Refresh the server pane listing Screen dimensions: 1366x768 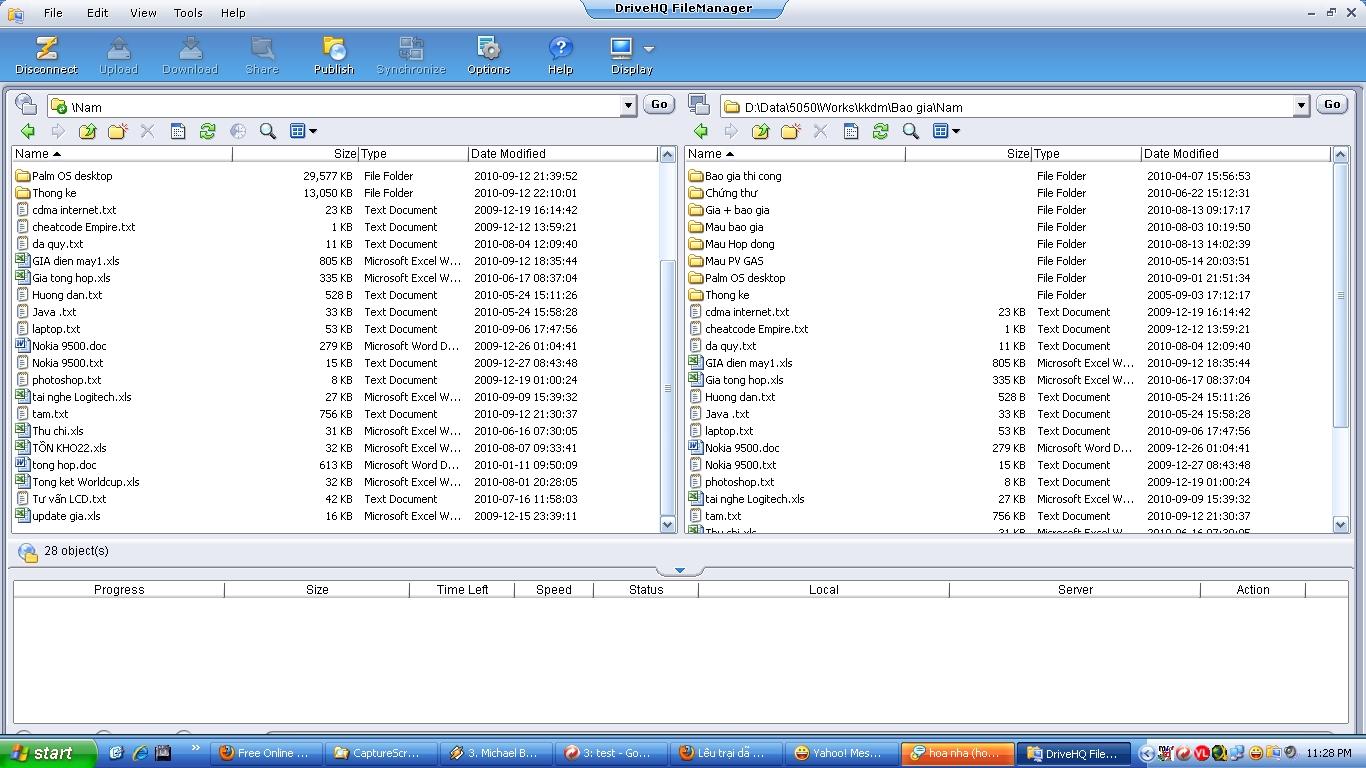208,131
